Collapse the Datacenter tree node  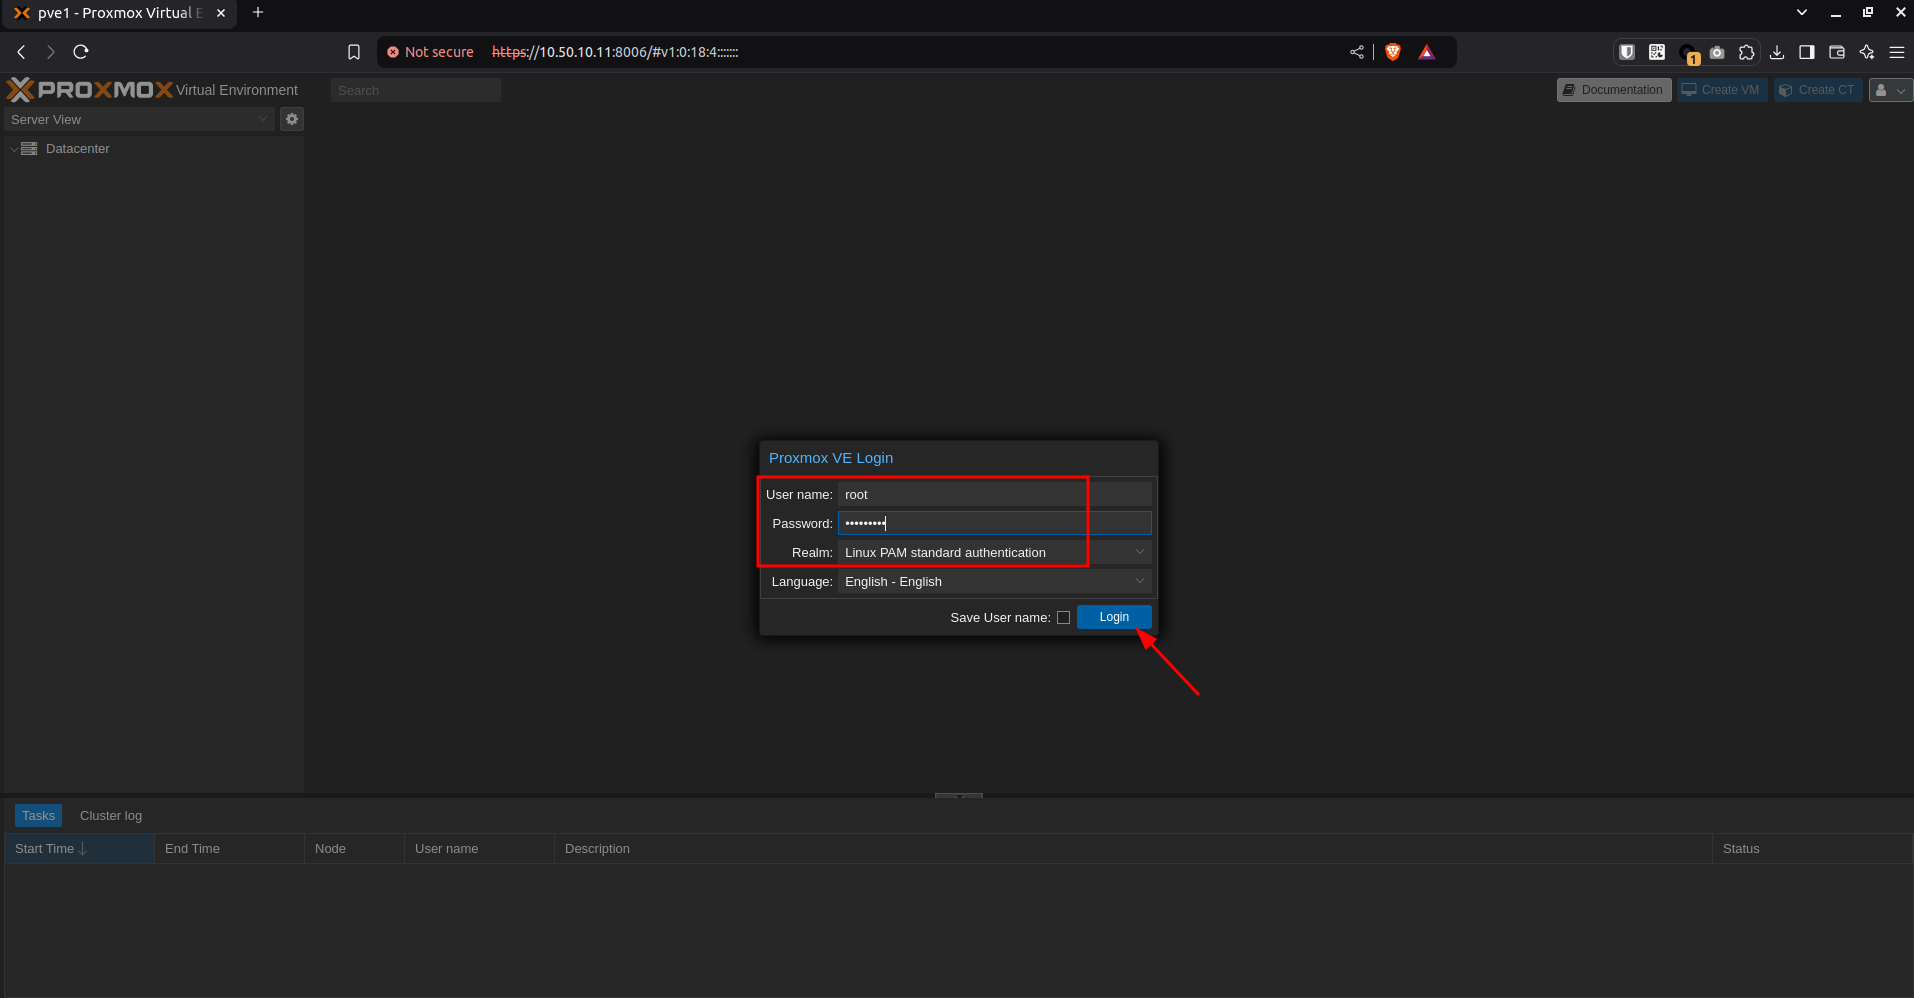[14, 149]
